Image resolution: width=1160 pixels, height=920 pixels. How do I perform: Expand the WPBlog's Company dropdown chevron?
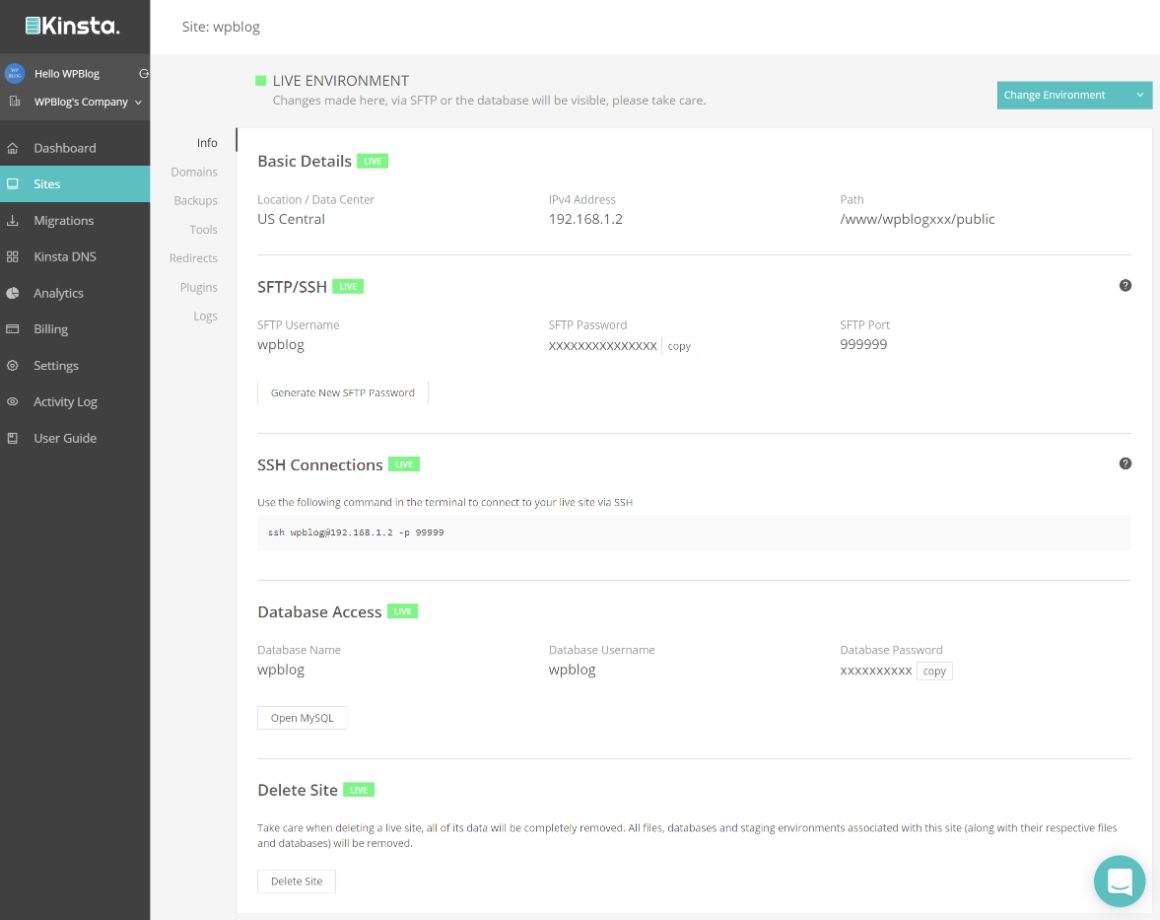tap(138, 102)
